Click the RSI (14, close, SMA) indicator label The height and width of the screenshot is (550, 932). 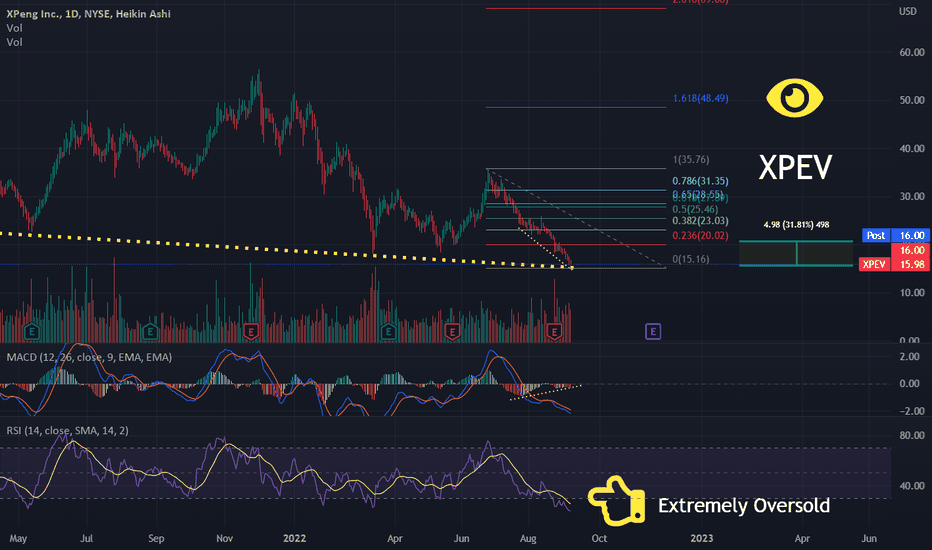[67, 430]
